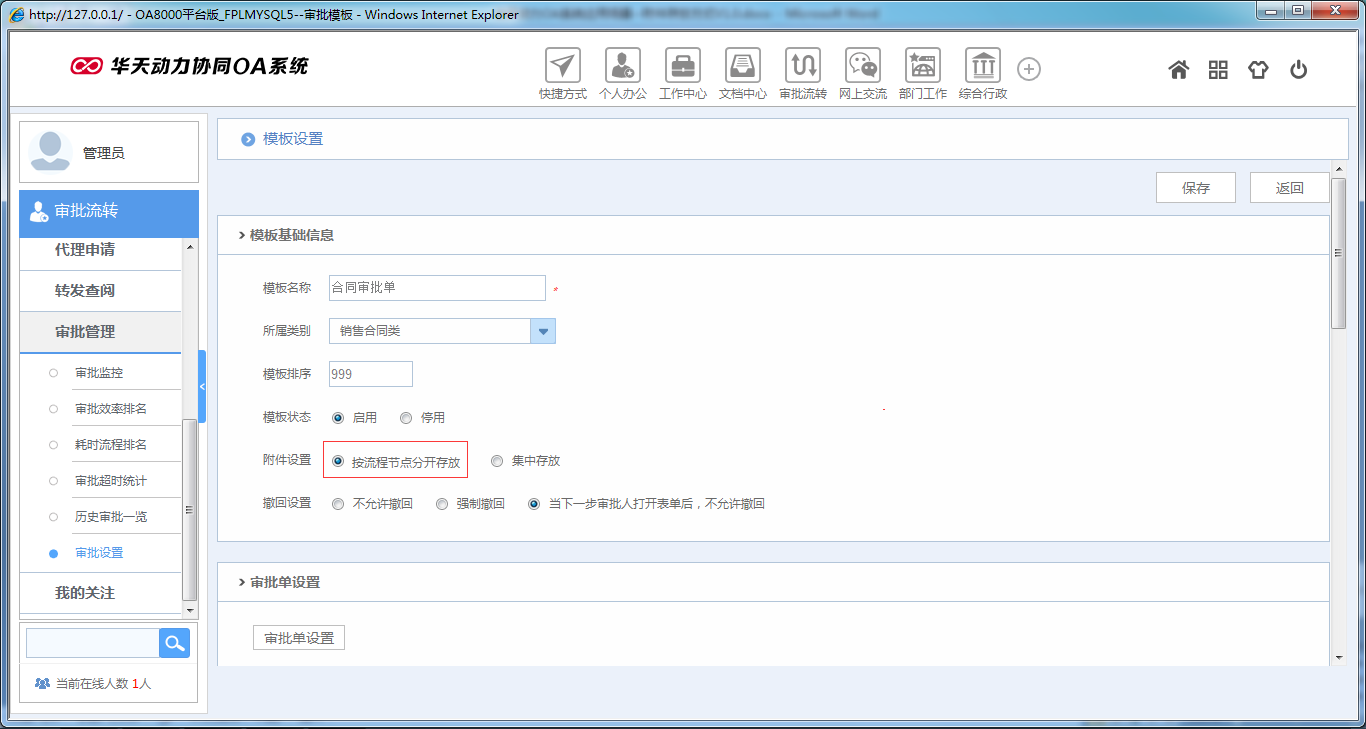The height and width of the screenshot is (729, 1366).
Task: Click the 保存 button to save
Action: pyautogui.click(x=1195, y=187)
